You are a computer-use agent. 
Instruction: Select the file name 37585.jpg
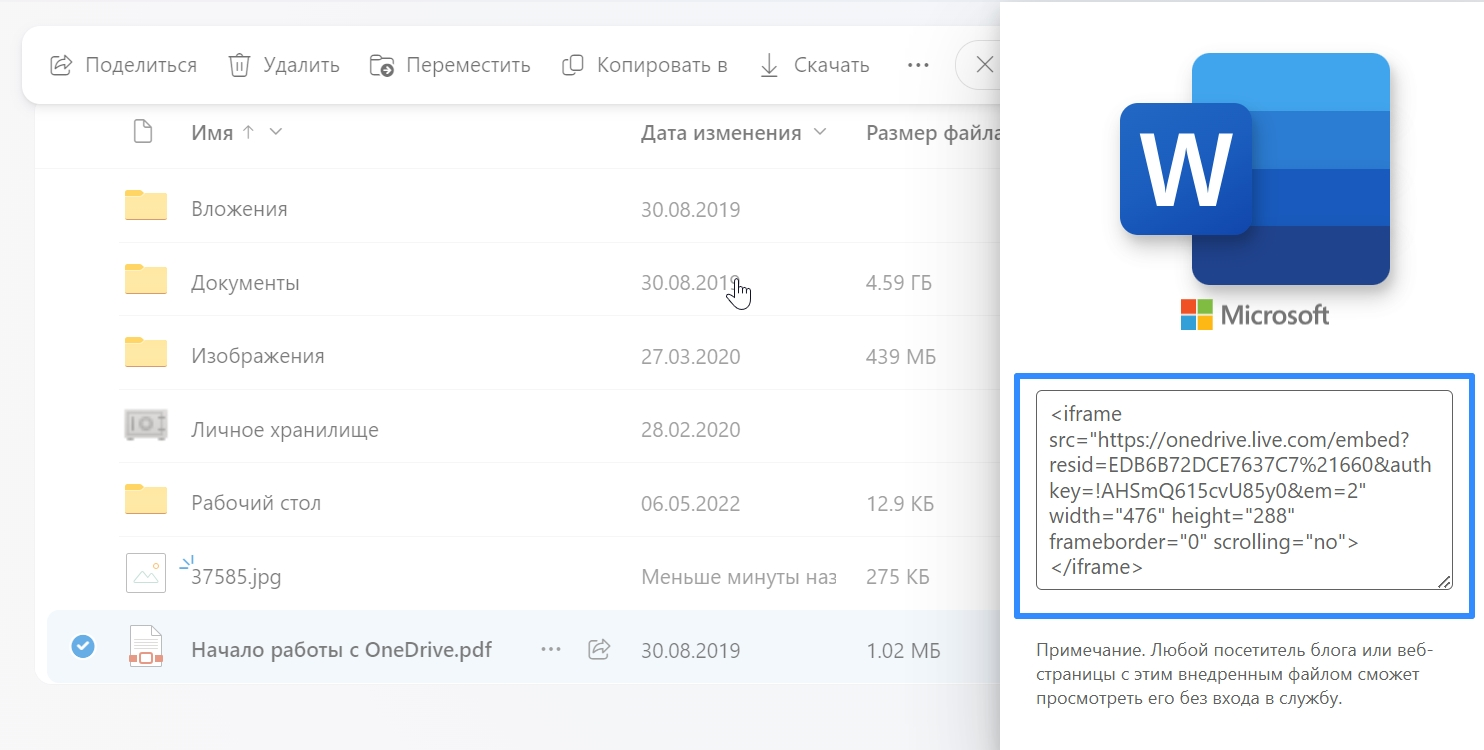(236, 577)
